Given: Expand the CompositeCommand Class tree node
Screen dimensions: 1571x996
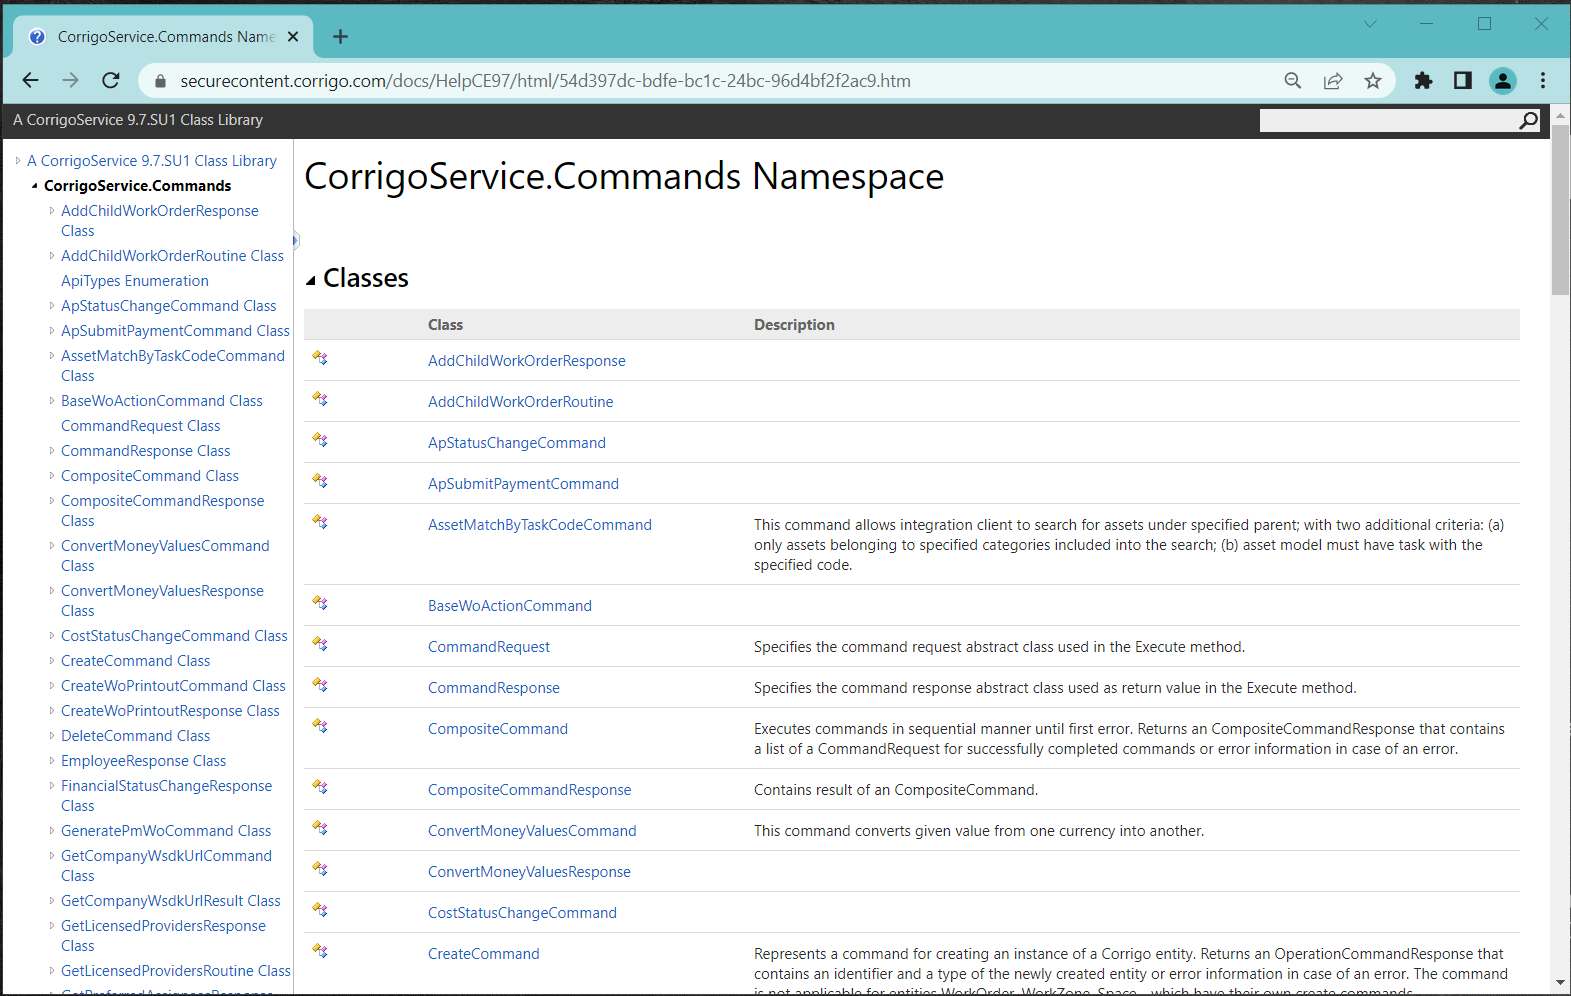Looking at the screenshot, I should (52, 475).
